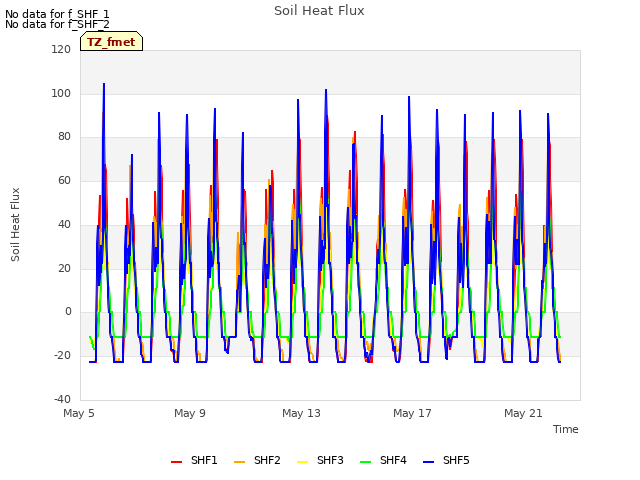
Task: Click the 'No data for f_SHF_1' message
Action: click(x=57, y=14)
